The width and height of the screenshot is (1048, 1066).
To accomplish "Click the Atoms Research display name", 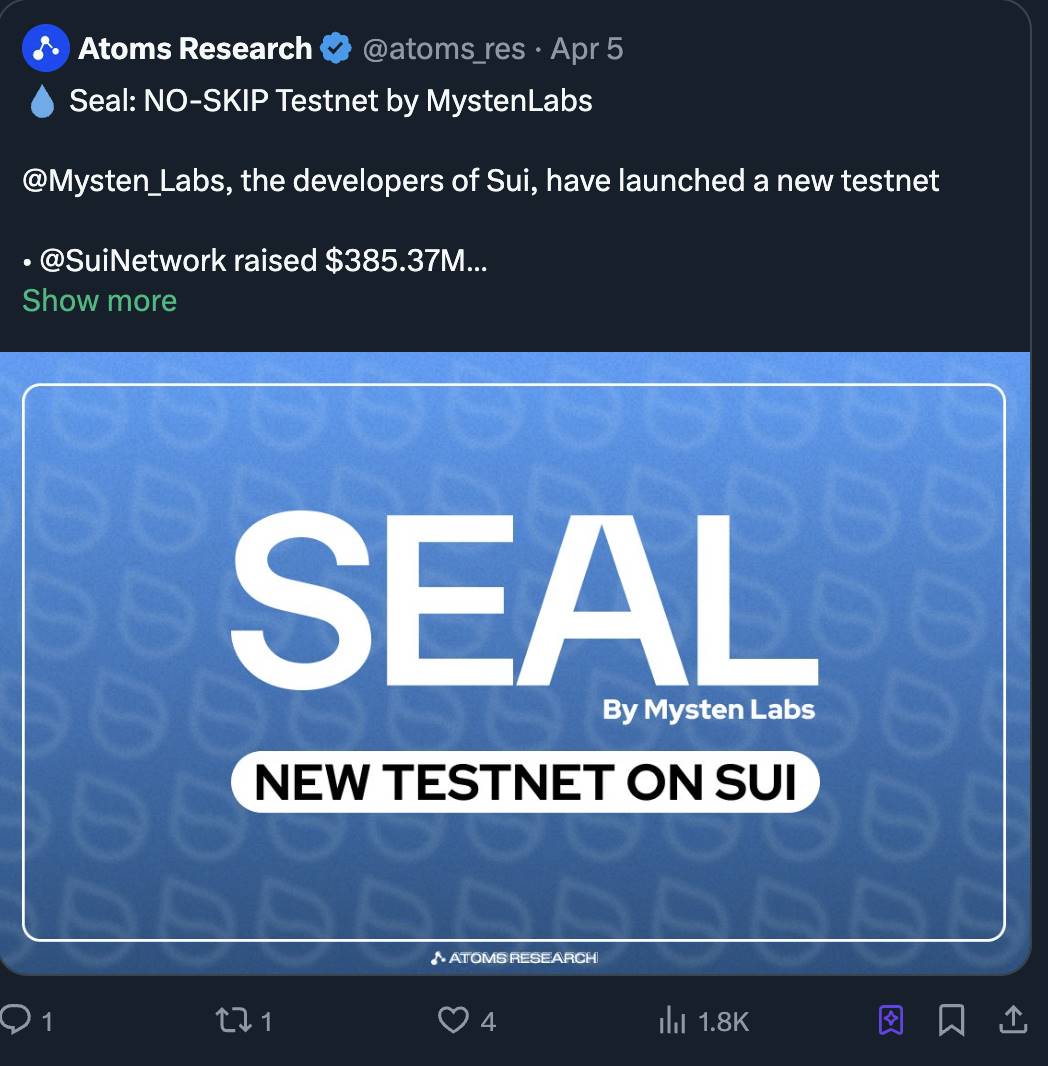I will tap(195, 48).
